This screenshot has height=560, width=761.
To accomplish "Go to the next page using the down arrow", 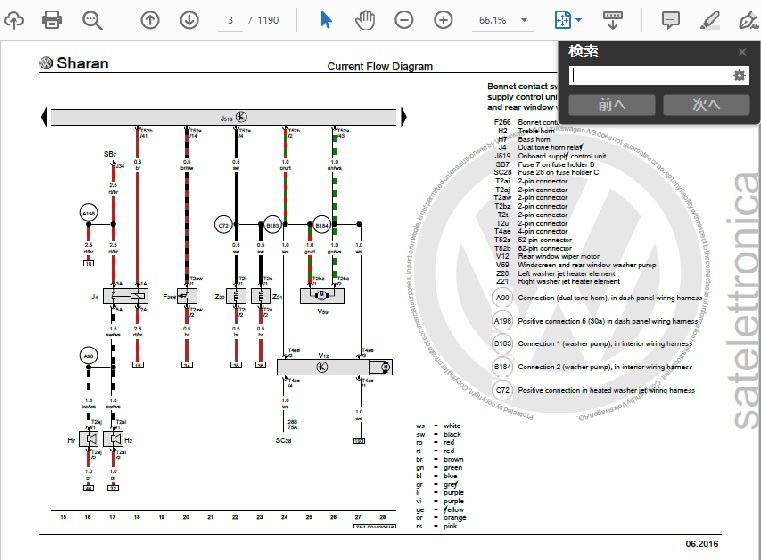I will click(x=189, y=20).
